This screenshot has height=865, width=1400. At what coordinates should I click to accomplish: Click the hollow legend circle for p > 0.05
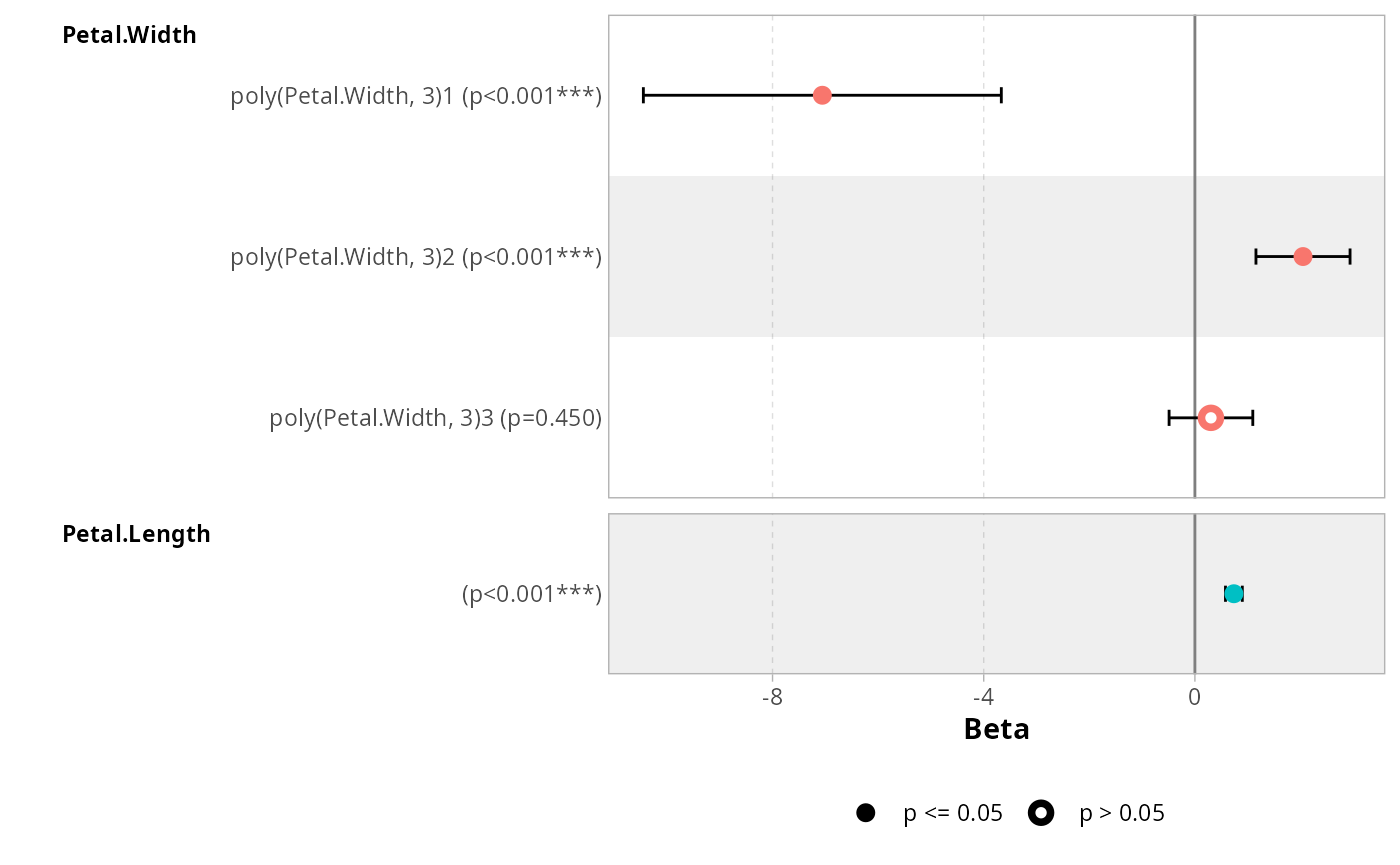click(1041, 813)
